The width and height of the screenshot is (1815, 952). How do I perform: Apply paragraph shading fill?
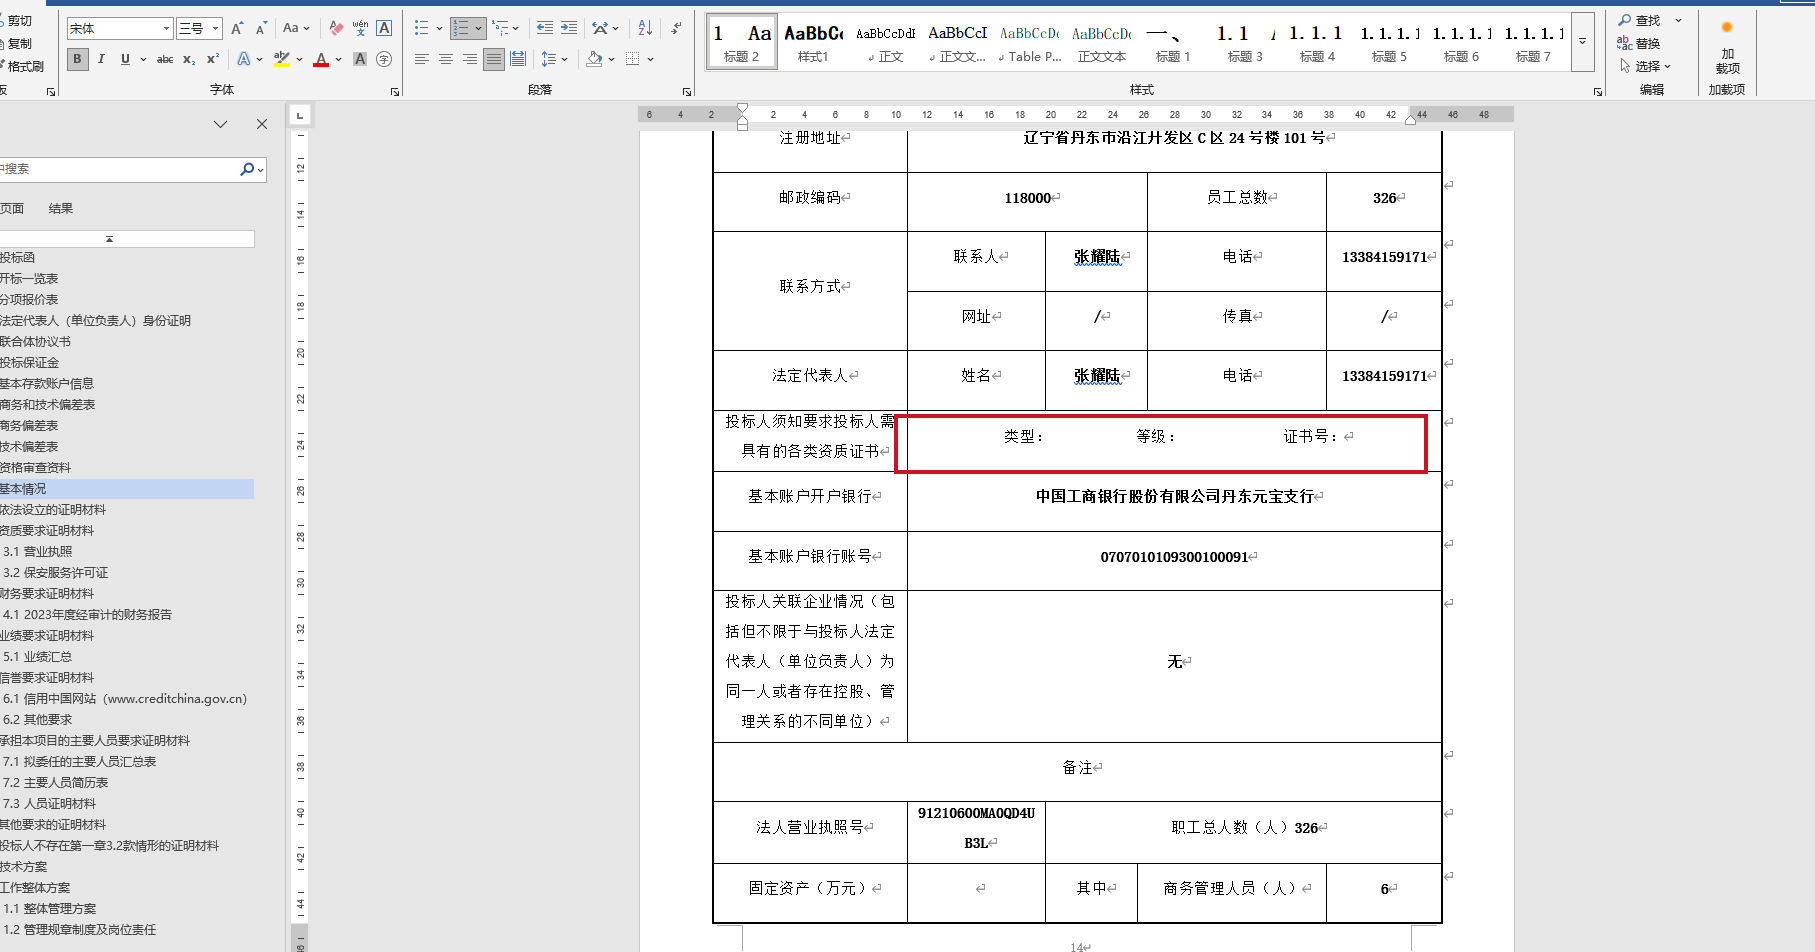594,60
